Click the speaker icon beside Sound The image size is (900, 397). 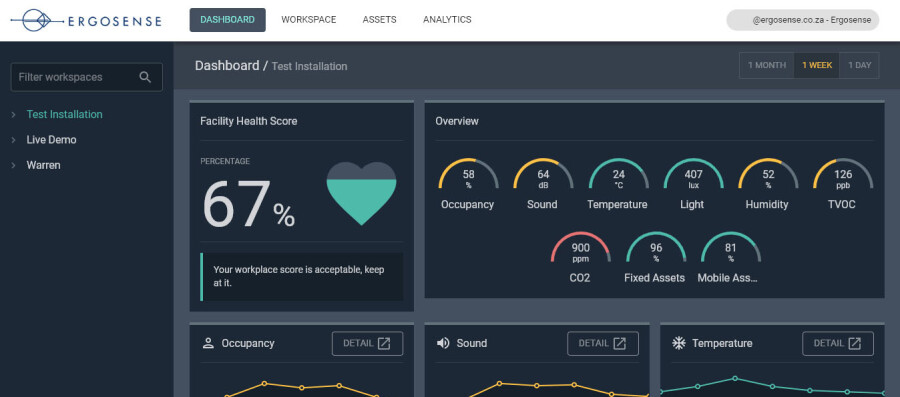[x=443, y=343]
